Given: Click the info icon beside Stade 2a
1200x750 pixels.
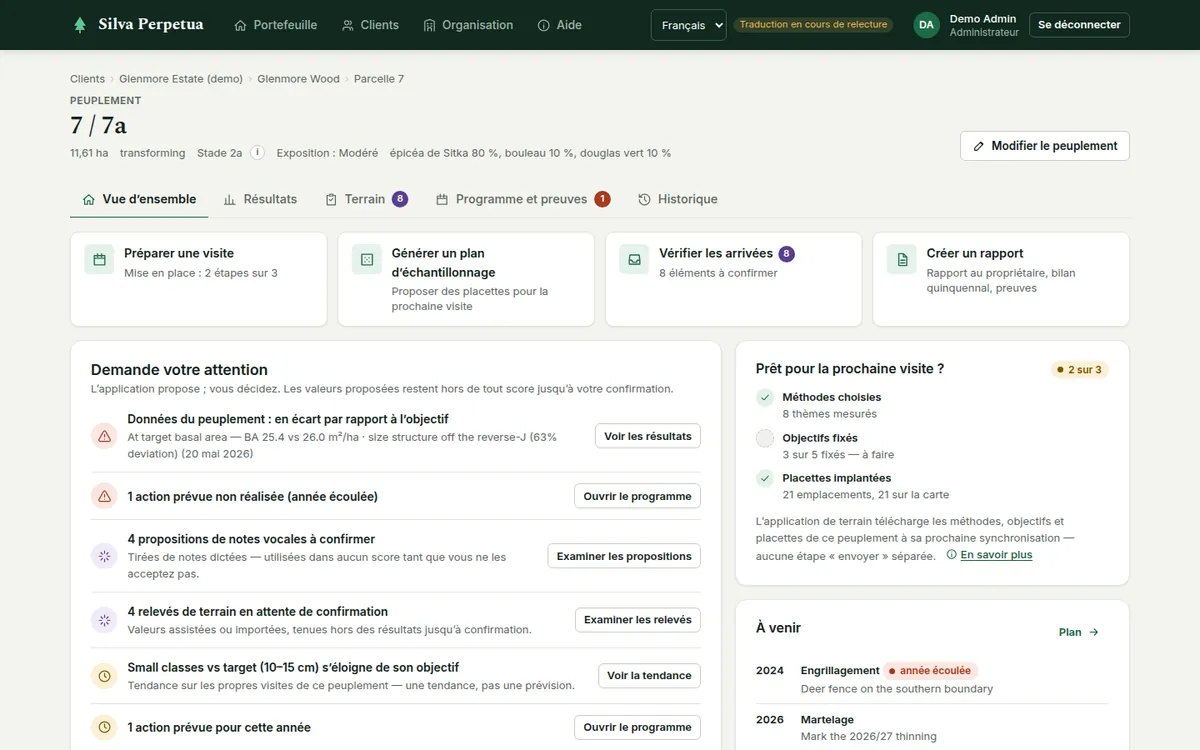Looking at the screenshot, I should coord(257,153).
